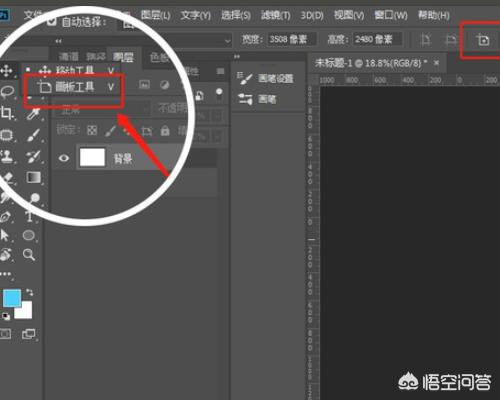
Task: Select the Horizontal Type tool
Action: click(x=29, y=217)
